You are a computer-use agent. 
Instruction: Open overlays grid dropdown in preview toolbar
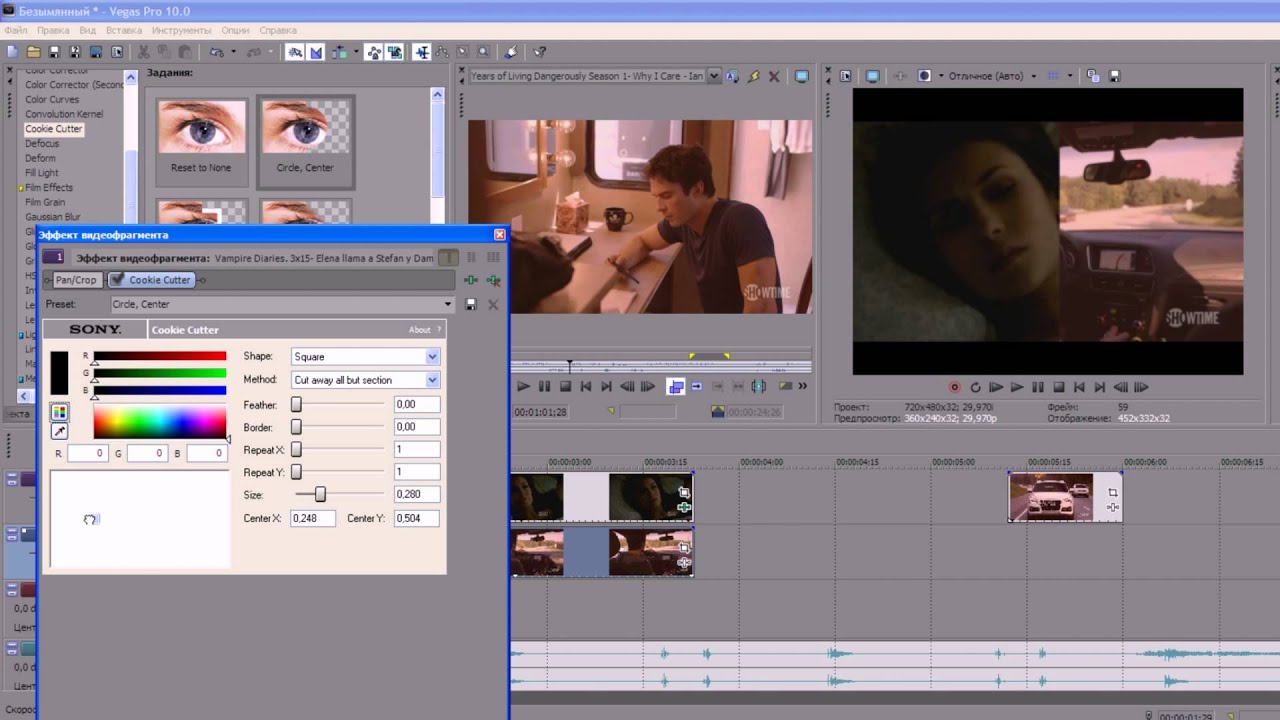[x=1069, y=76]
